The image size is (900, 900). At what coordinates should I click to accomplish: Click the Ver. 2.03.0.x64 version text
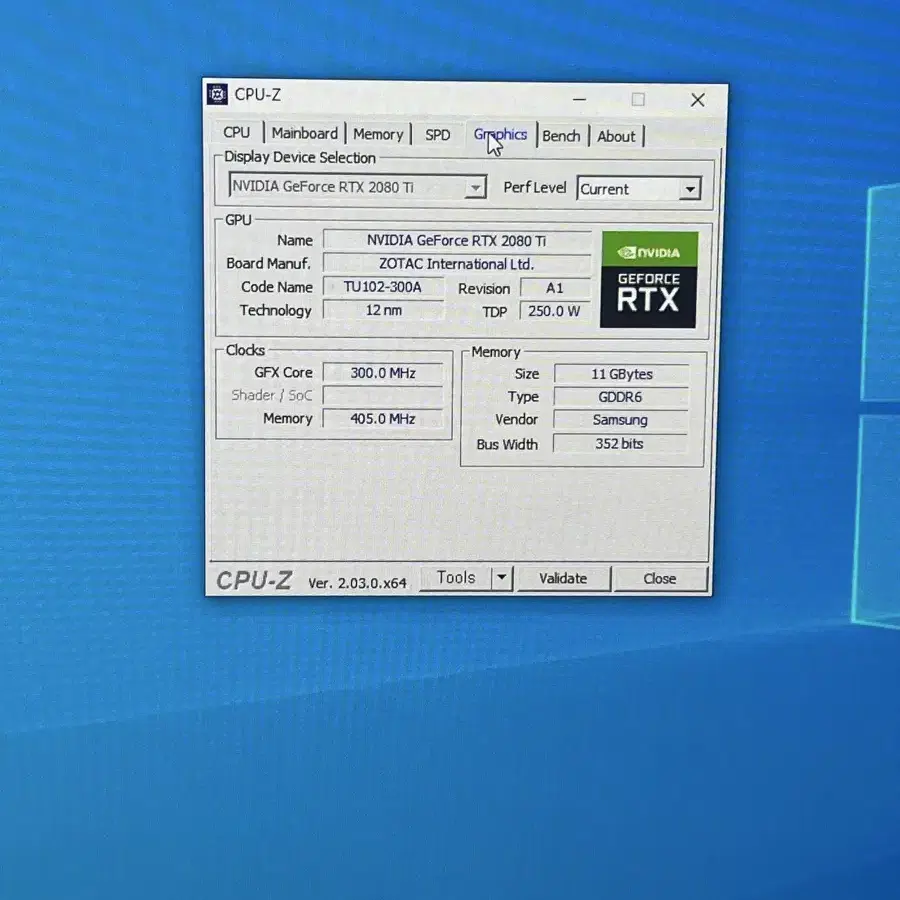357,583
